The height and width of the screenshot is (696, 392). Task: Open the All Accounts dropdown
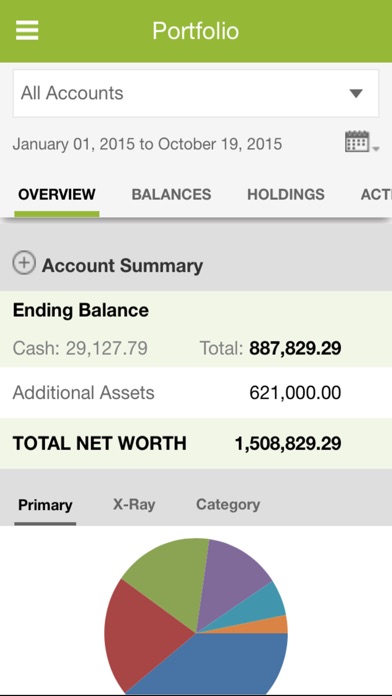(196, 93)
